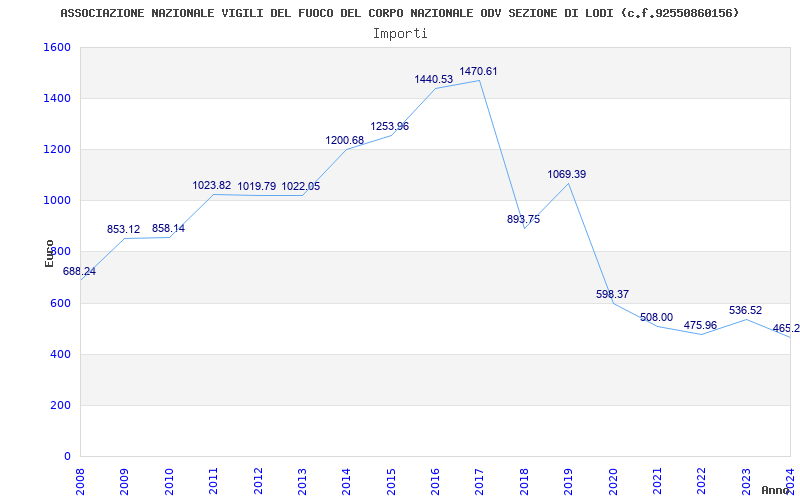Click the x-axis year 2013
800x500 pixels.
point(302,481)
